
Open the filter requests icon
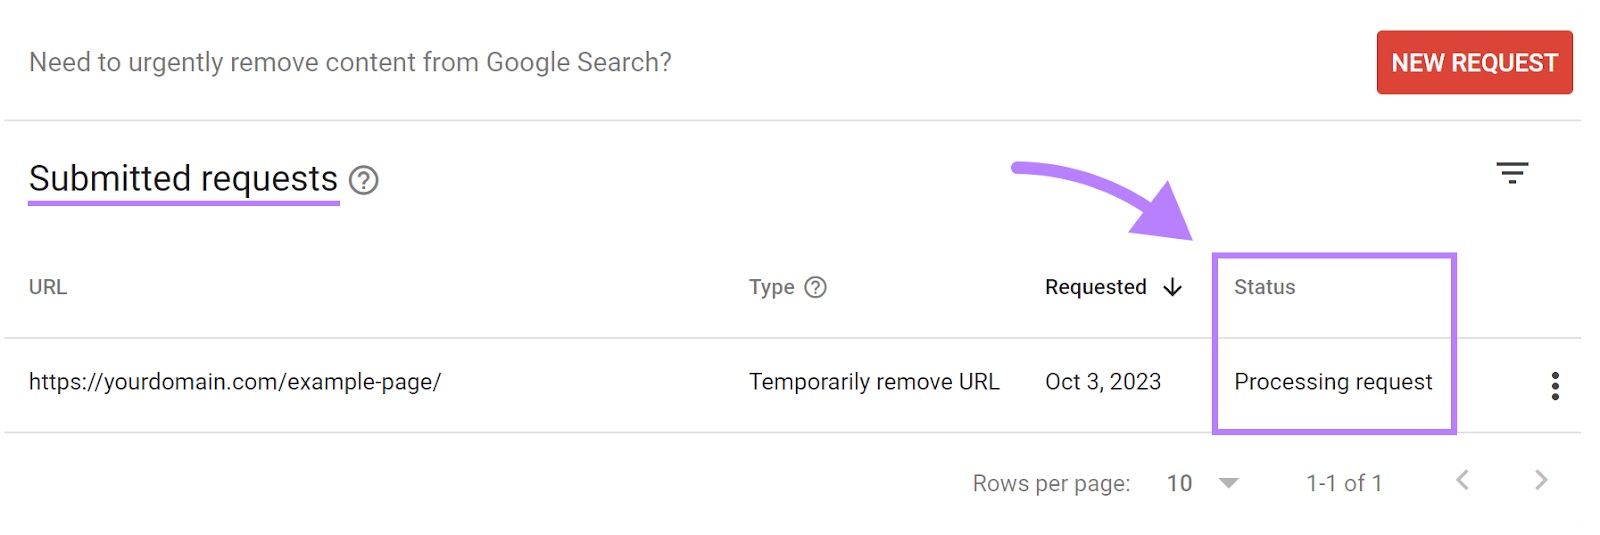[1512, 173]
